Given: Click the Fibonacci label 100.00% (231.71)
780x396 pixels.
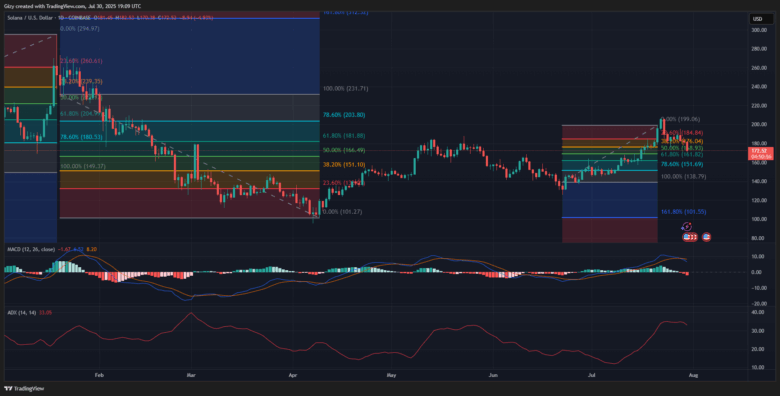Looking at the screenshot, I should [345, 89].
